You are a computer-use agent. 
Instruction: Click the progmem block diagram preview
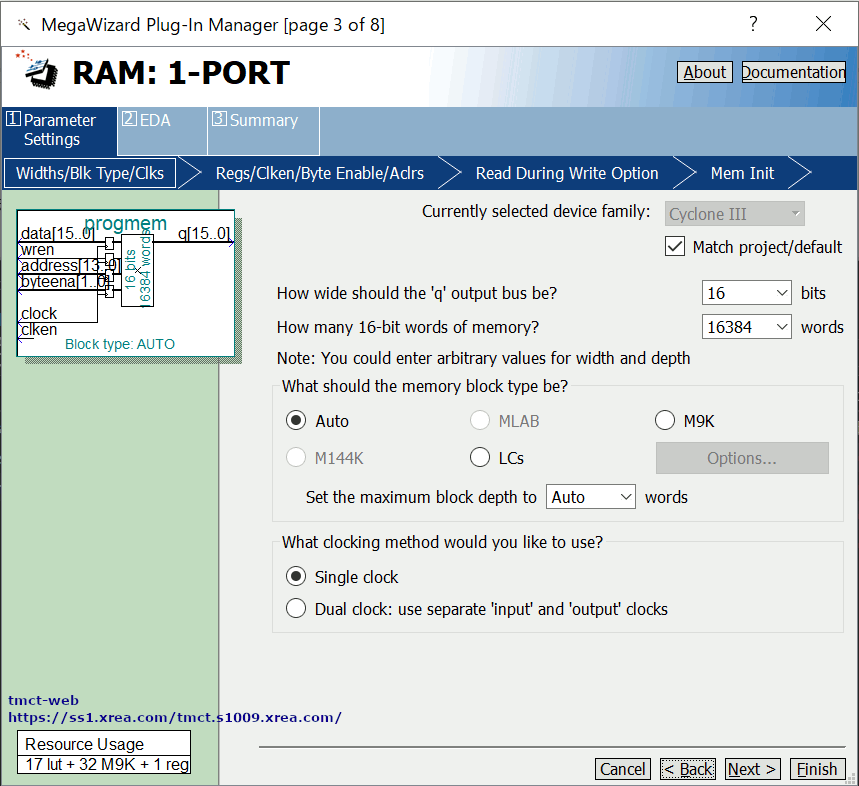(x=125, y=283)
